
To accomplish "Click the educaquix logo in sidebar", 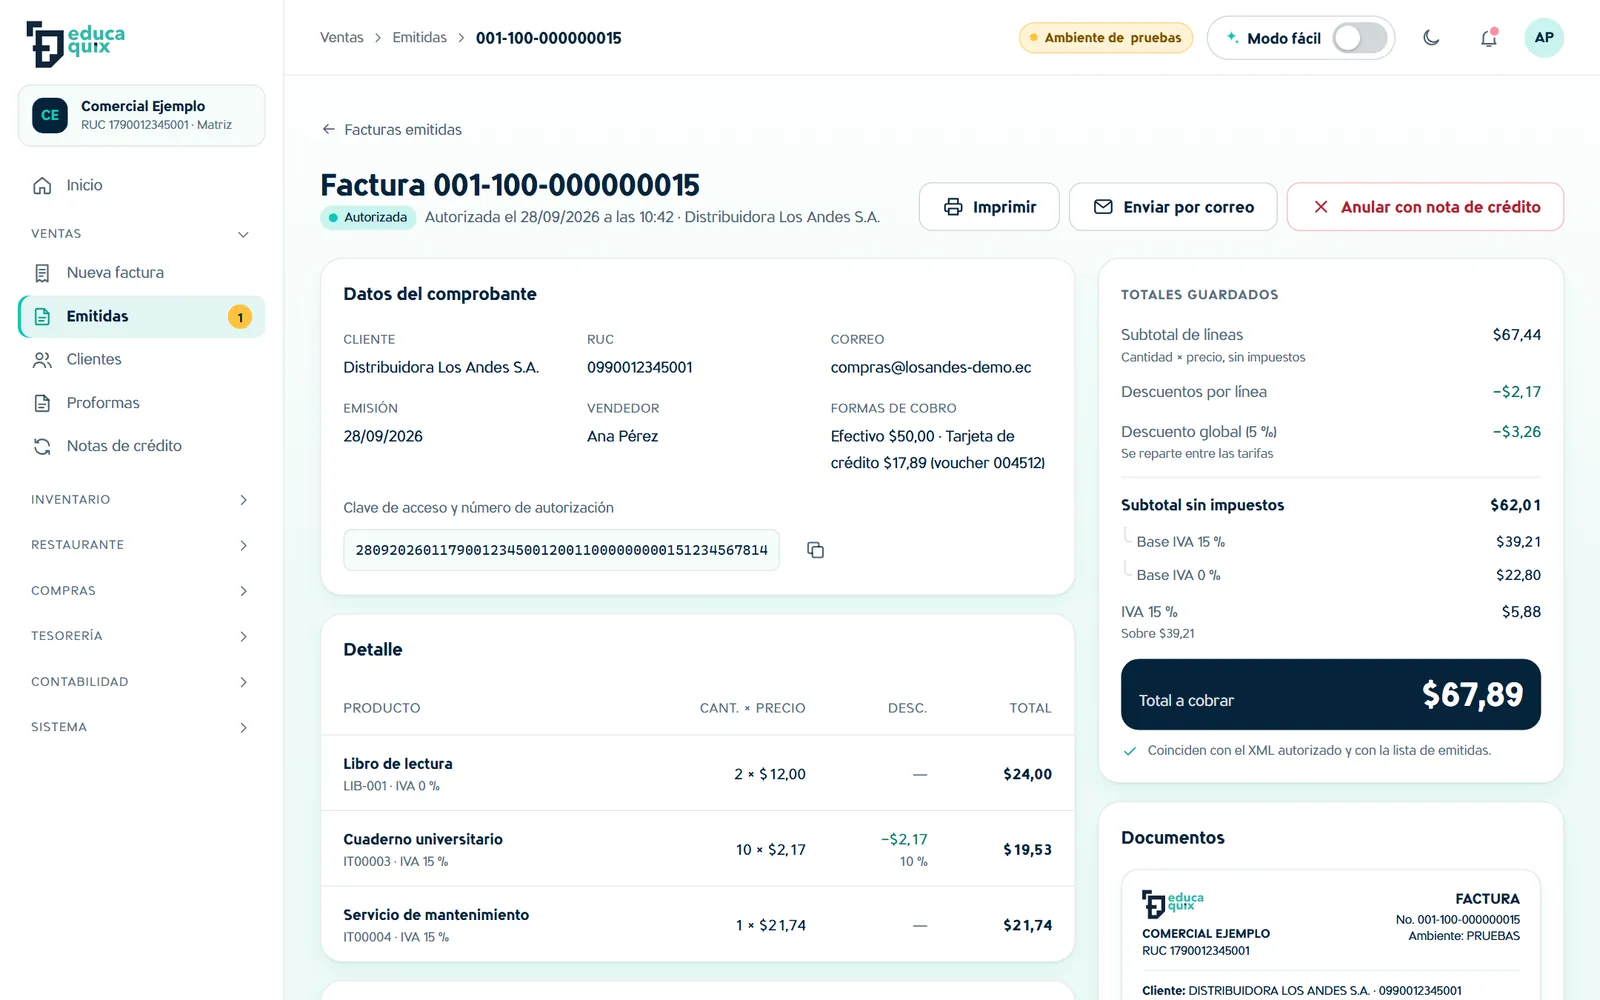I will [x=76, y=44].
